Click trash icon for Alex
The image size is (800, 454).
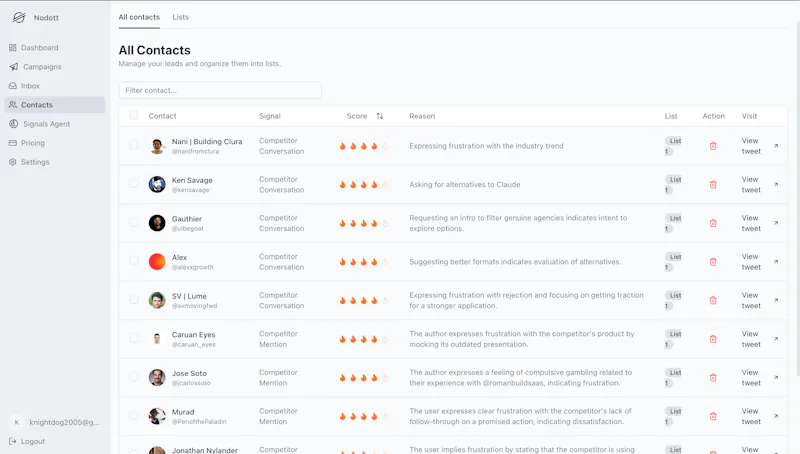(x=713, y=262)
